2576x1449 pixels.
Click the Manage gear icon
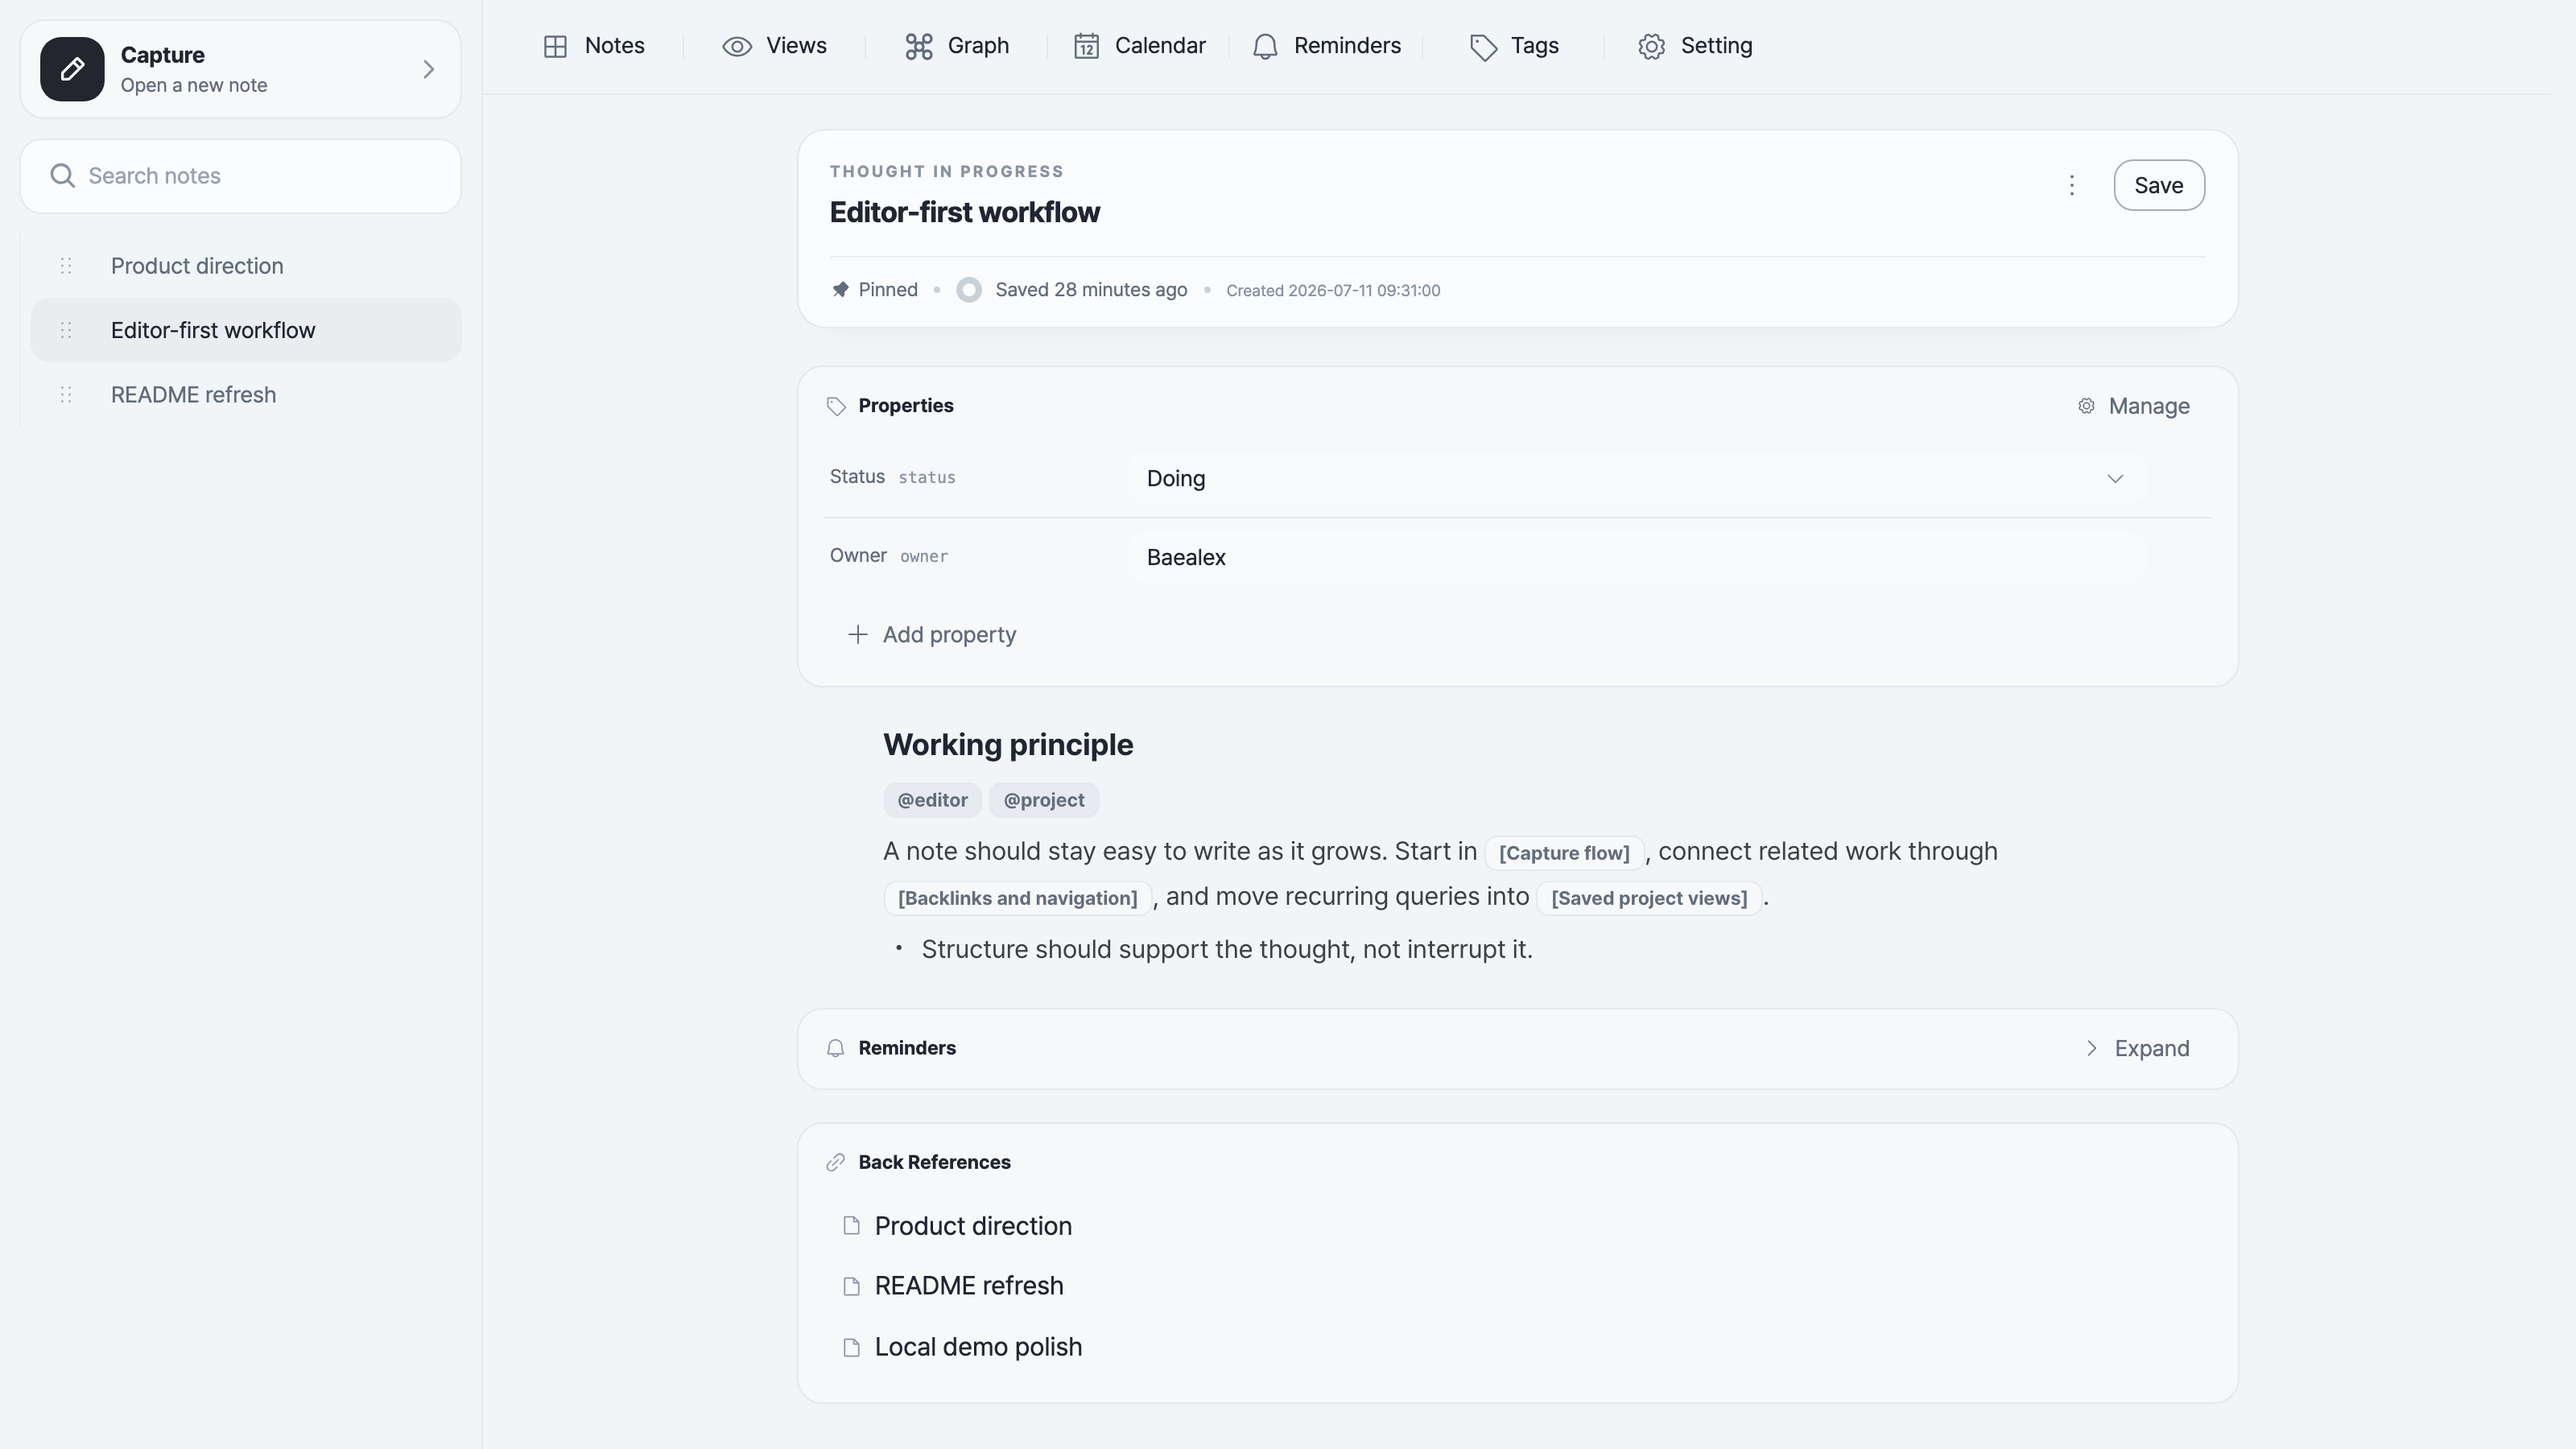[2086, 406]
